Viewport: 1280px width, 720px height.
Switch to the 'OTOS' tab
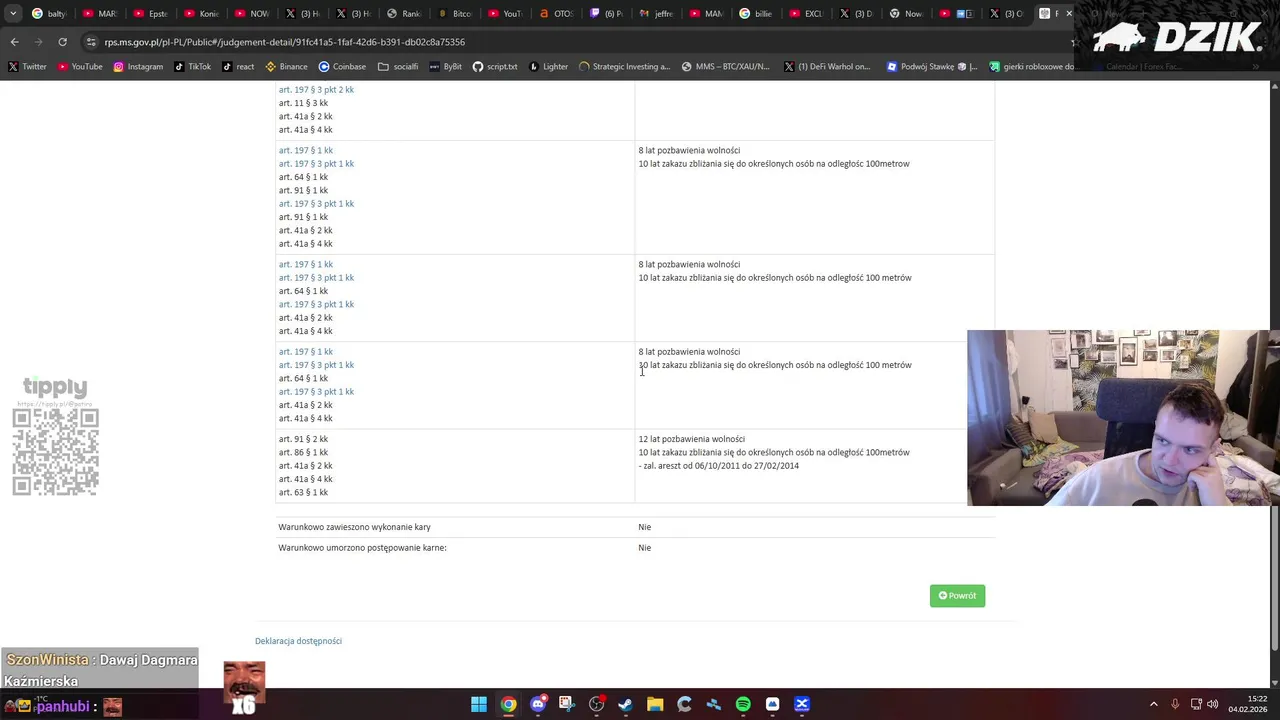(x=556, y=14)
